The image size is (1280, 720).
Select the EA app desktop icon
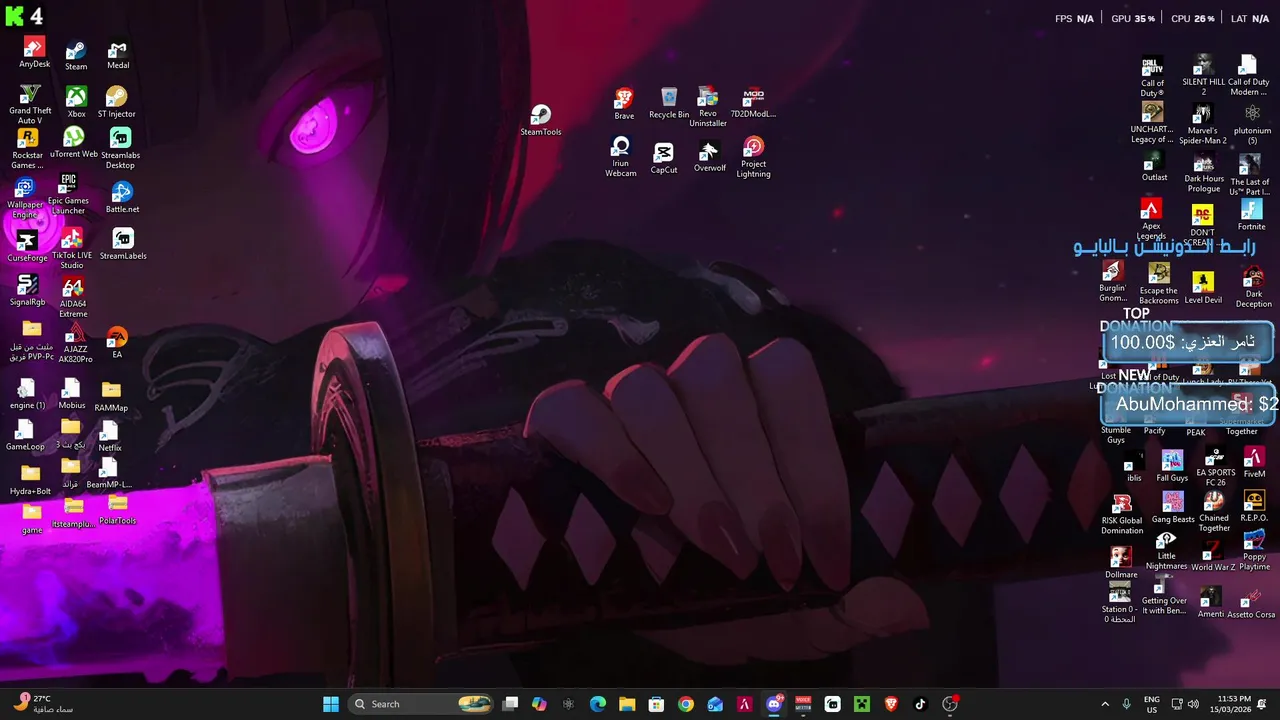pyautogui.click(x=117, y=342)
